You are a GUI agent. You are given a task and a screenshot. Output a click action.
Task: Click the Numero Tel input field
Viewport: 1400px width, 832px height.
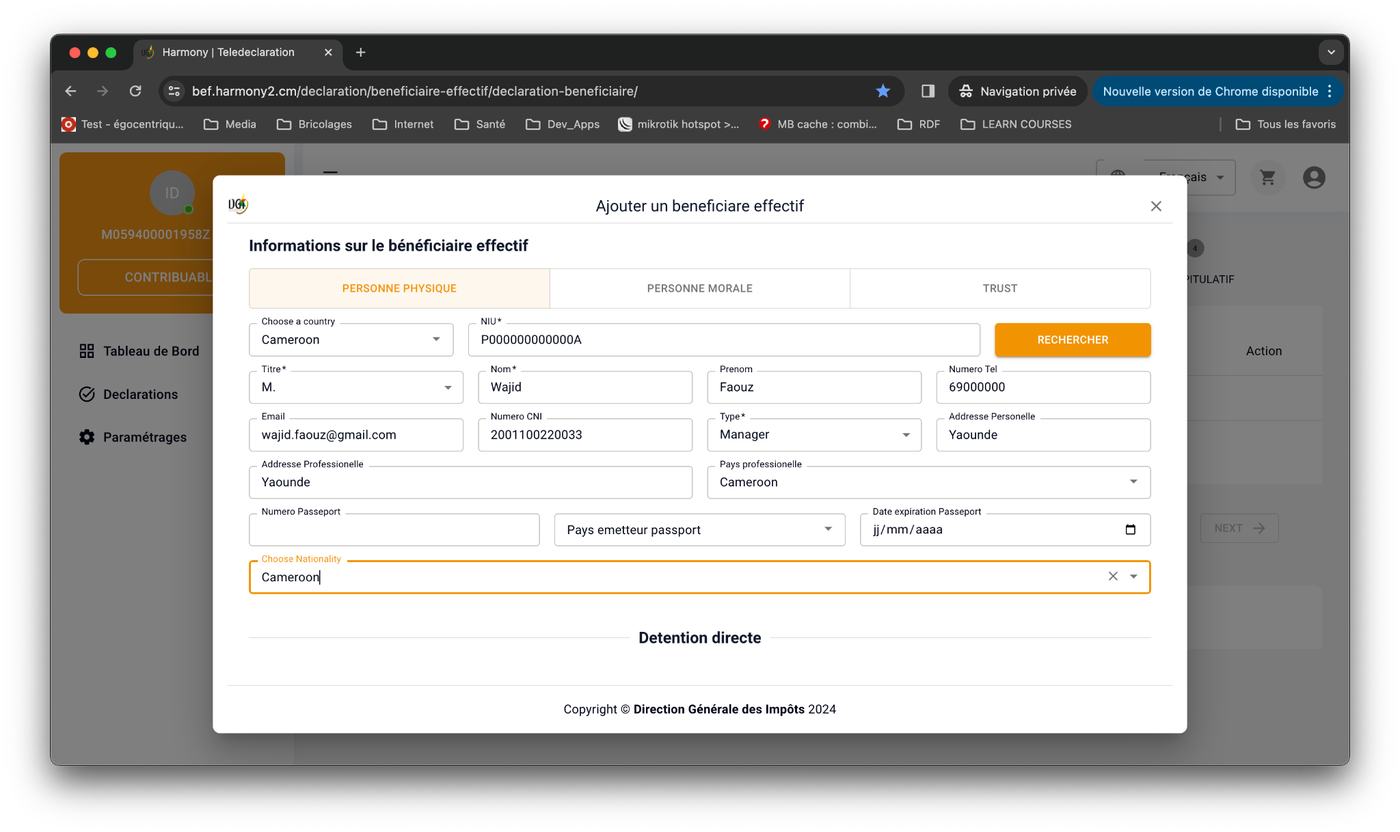1043,387
